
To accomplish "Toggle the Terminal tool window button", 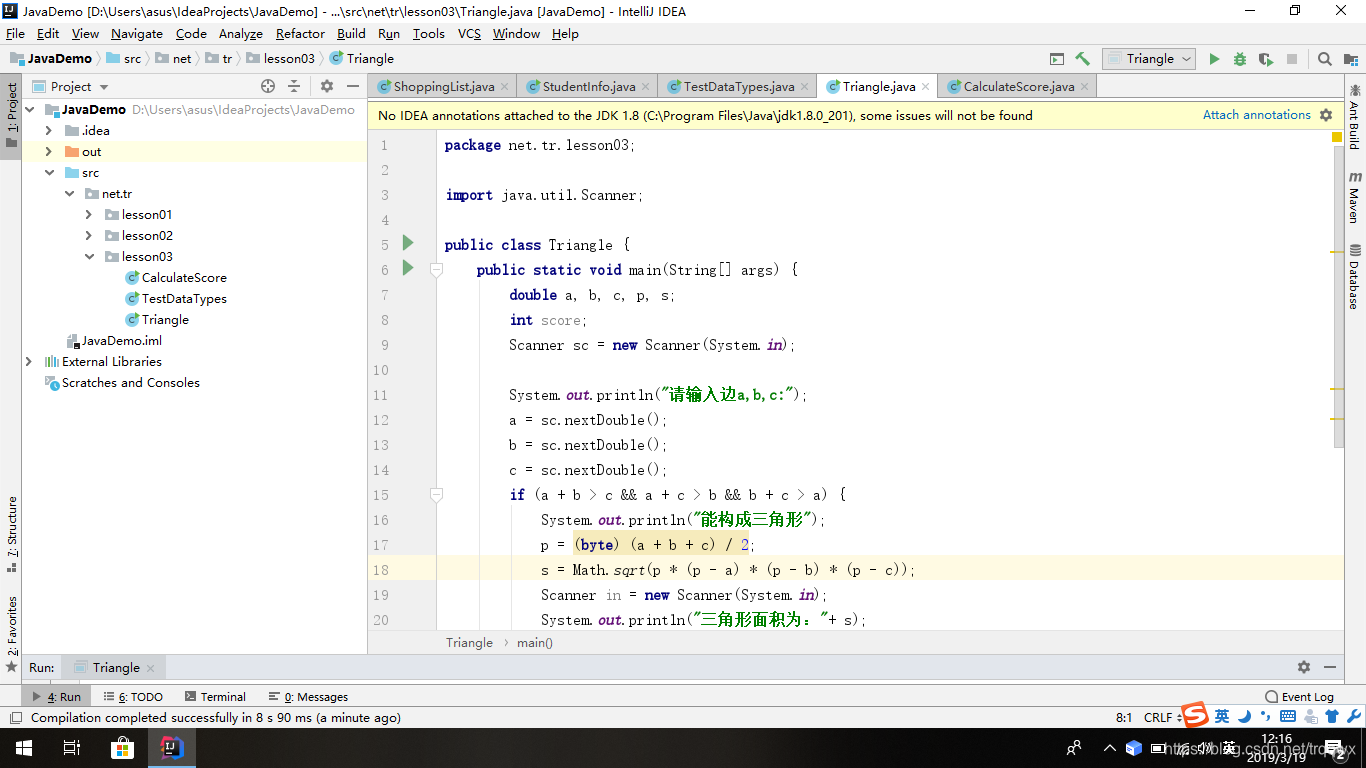I will [x=215, y=697].
